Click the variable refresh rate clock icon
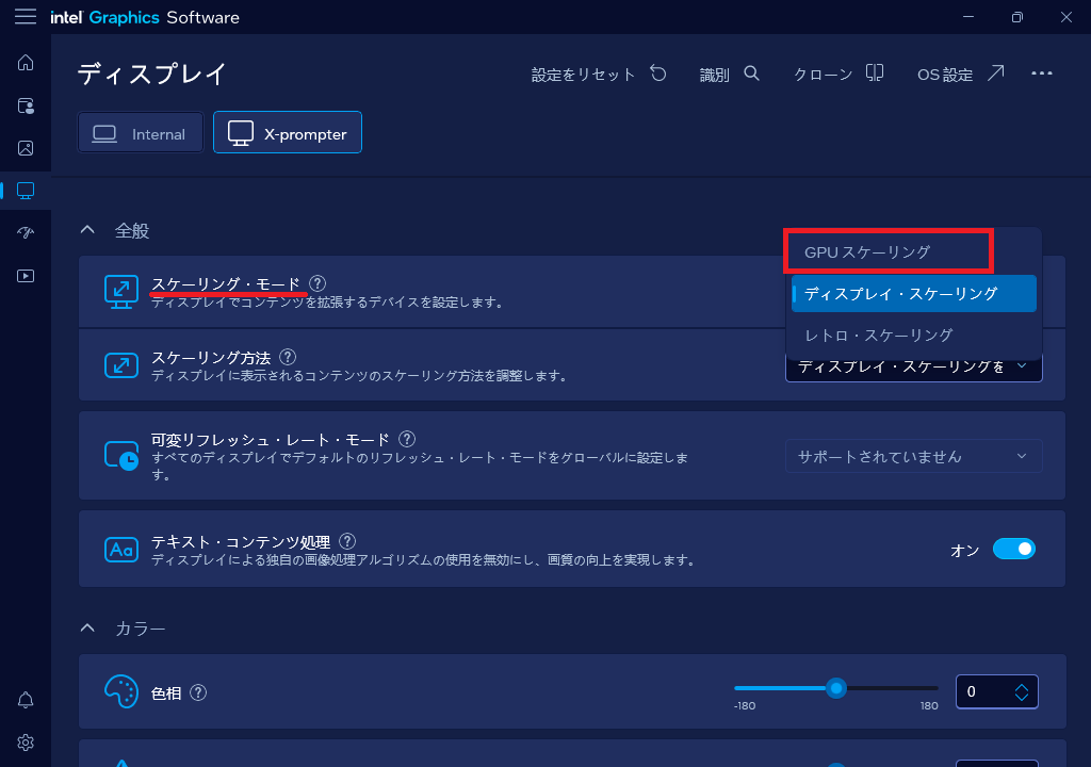 [x=121, y=456]
